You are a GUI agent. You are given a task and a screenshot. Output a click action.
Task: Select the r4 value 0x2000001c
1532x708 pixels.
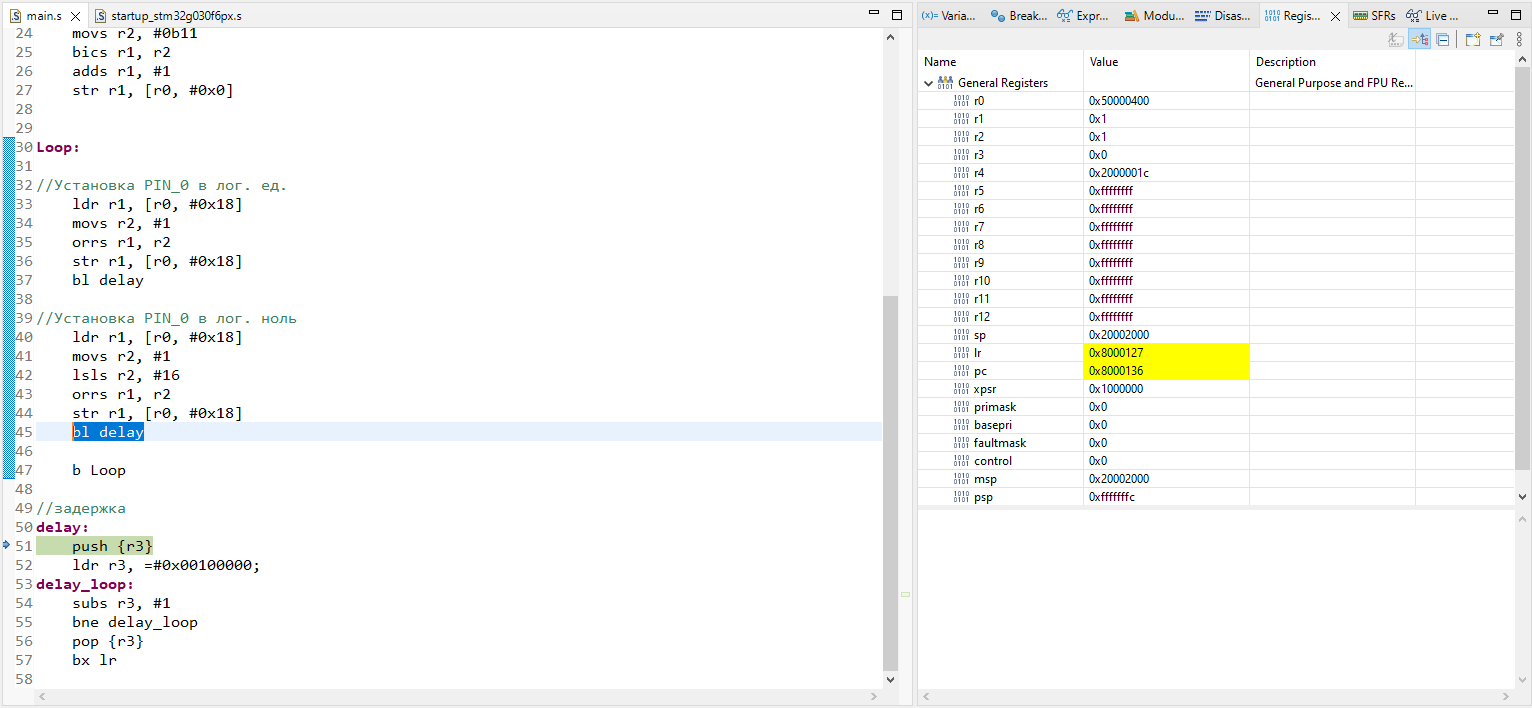(x=1119, y=173)
